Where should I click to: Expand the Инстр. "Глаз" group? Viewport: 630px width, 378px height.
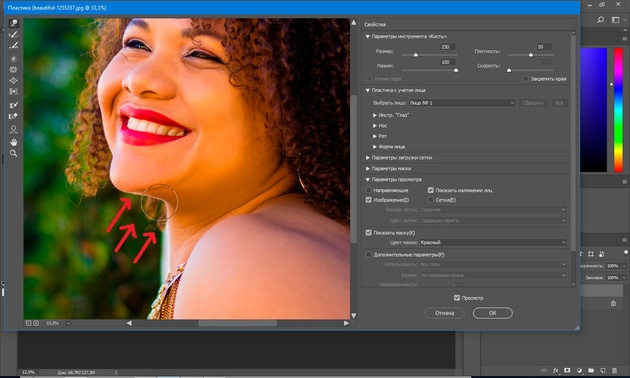tap(374, 115)
